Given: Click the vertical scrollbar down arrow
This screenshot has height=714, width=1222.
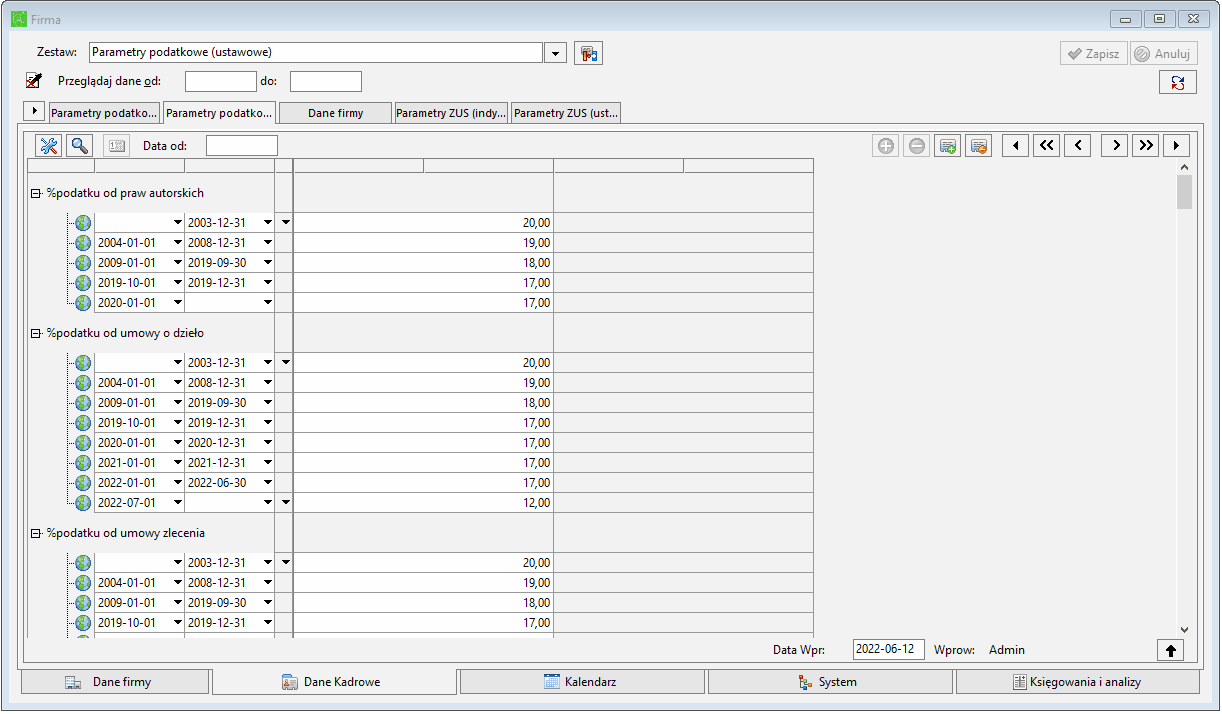Looking at the screenshot, I should click(x=1185, y=630).
